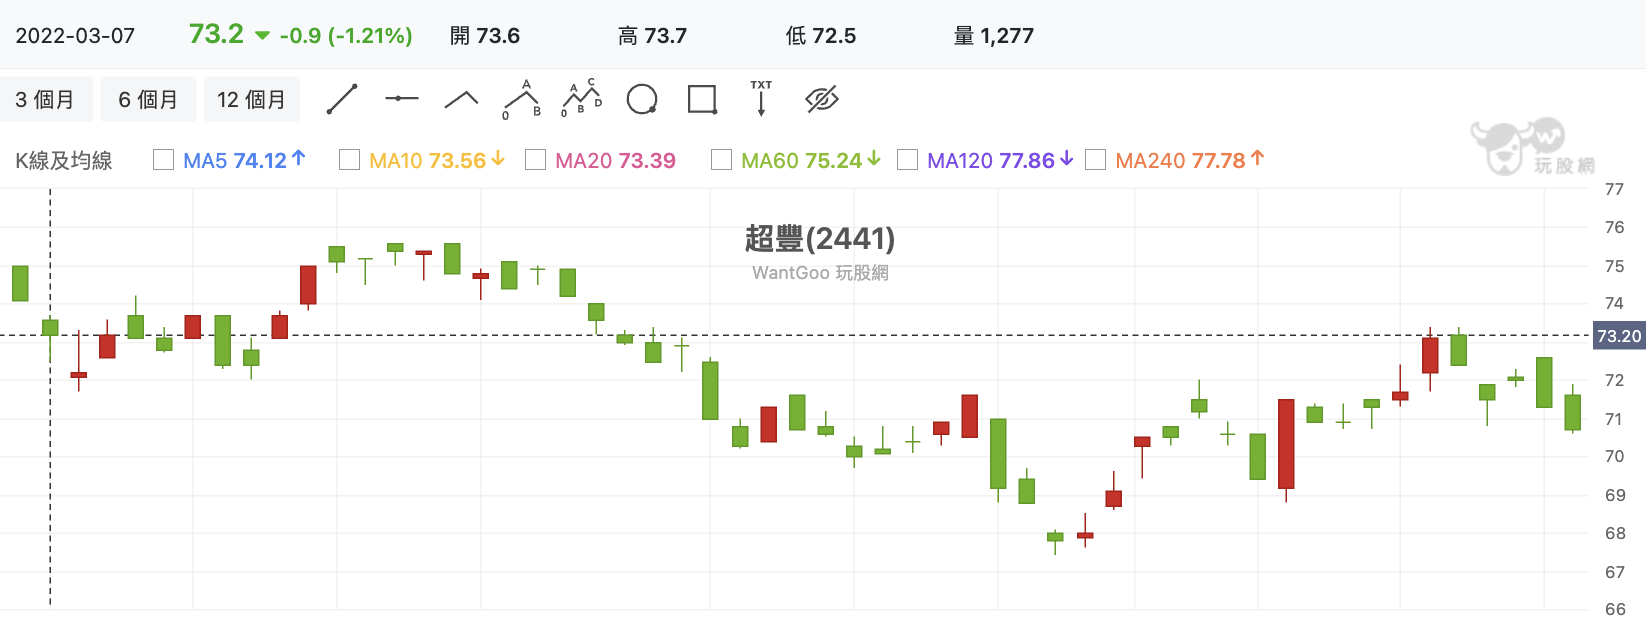Click the low price 低 72.5
This screenshot has height=624, width=1646.
pos(820,36)
